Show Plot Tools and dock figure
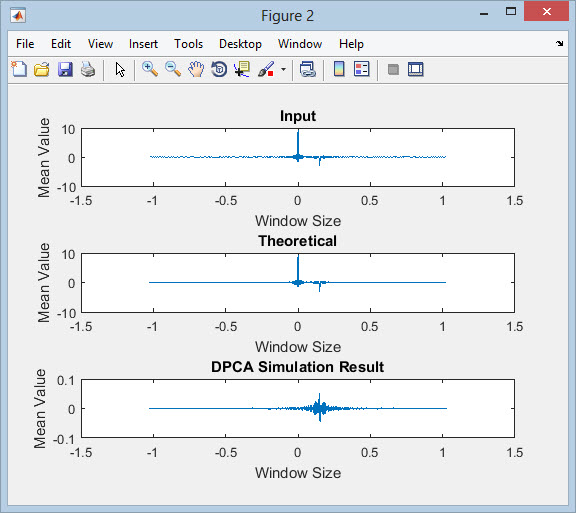Screen dimensions: 576x513 [415, 69]
